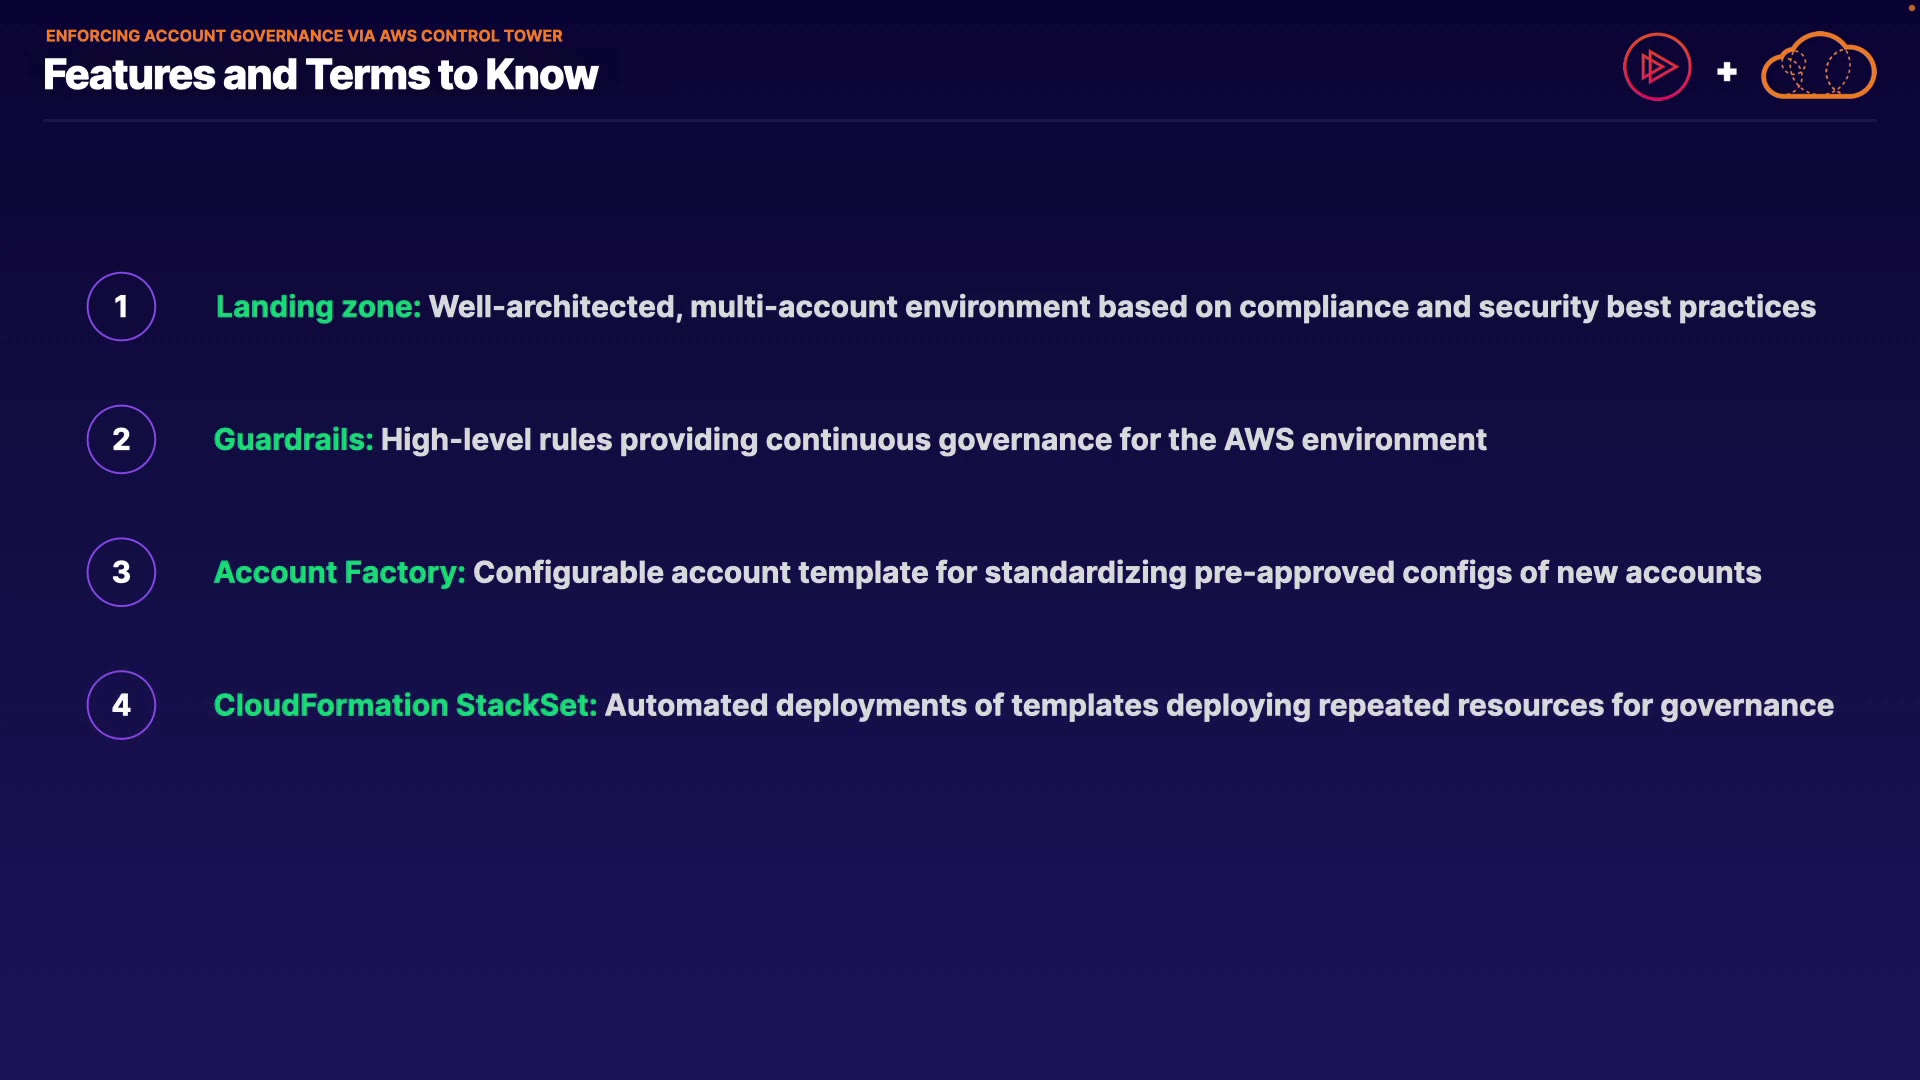Click the small orange dot in corner
1920x1080 pixels.
click(x=1911, y=8)
